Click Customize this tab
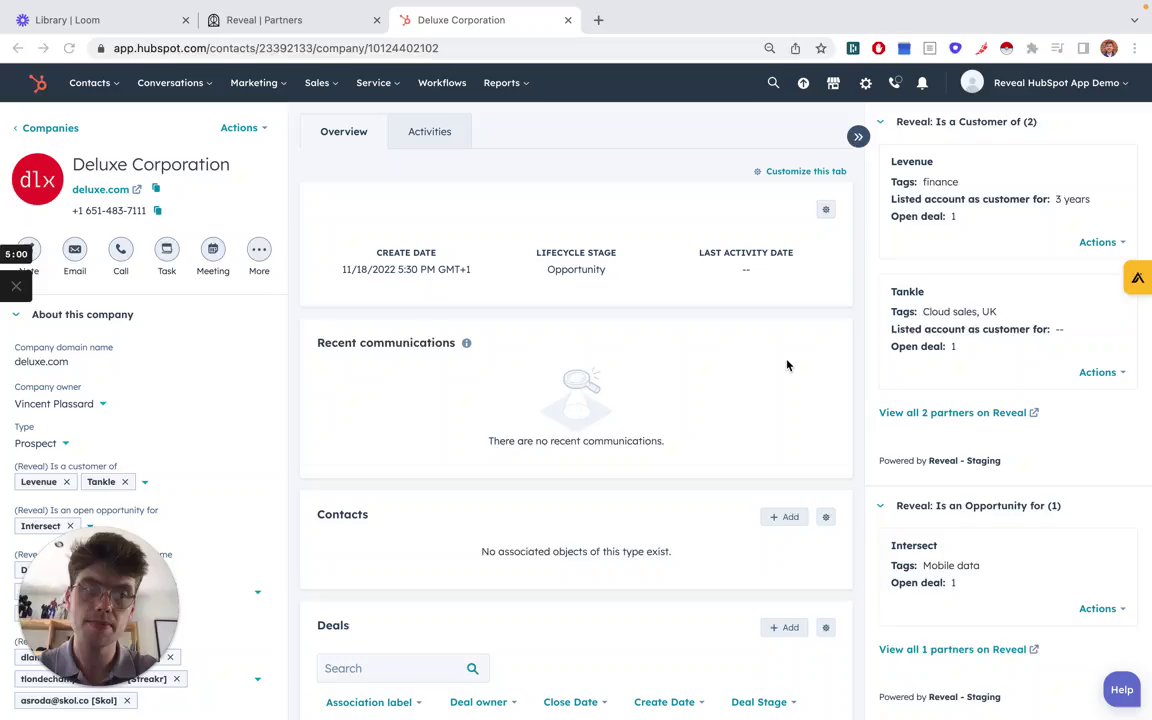The width and height of the screenshot is (1152, 720). point(799,171)
